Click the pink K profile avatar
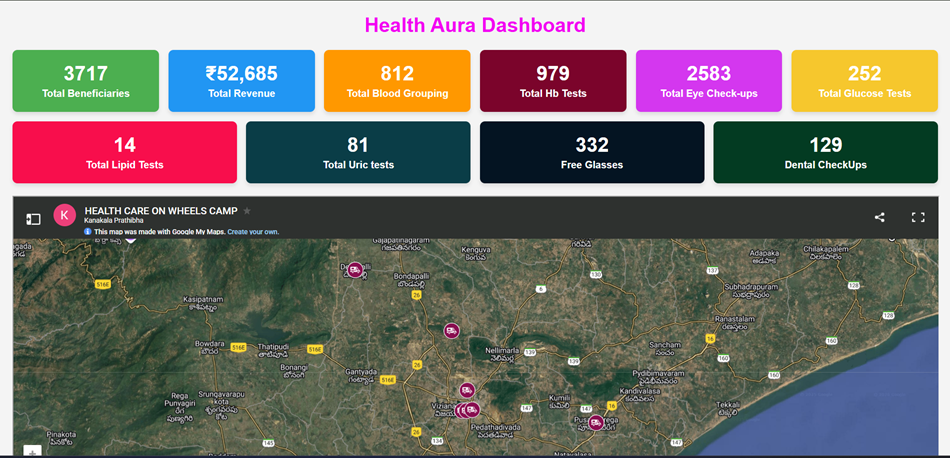 tap(64, 215)
